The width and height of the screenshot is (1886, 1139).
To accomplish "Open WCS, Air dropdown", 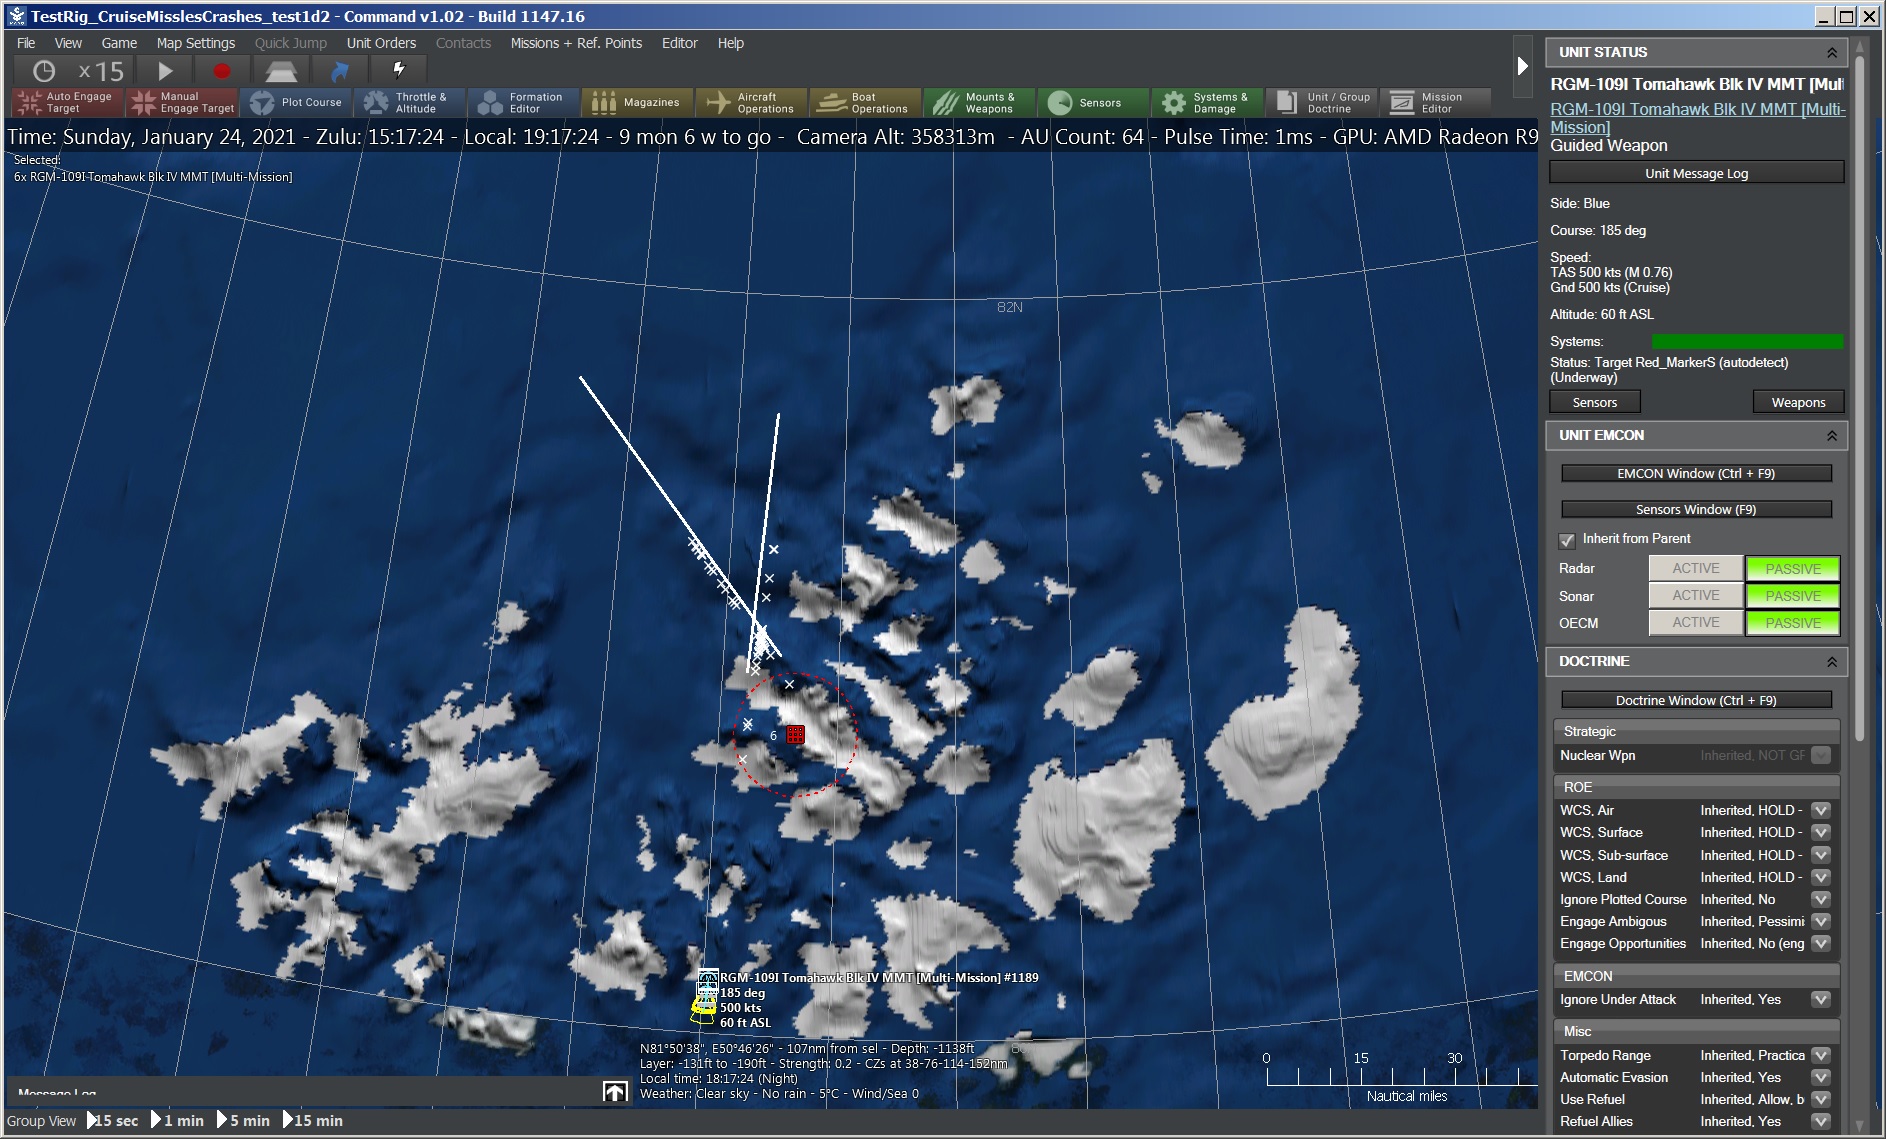I will click(x=1820, y=810).
